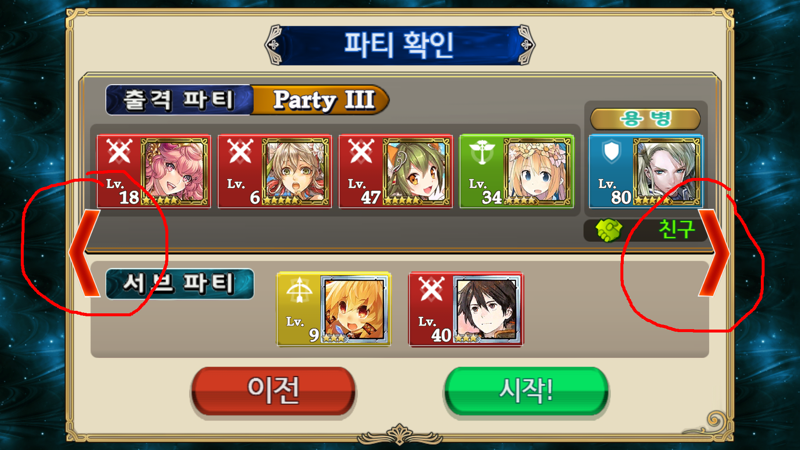The width and height of the screenshot is (800, 450).
Task: Click the green handshake friend icon
Action: point(609,231)
